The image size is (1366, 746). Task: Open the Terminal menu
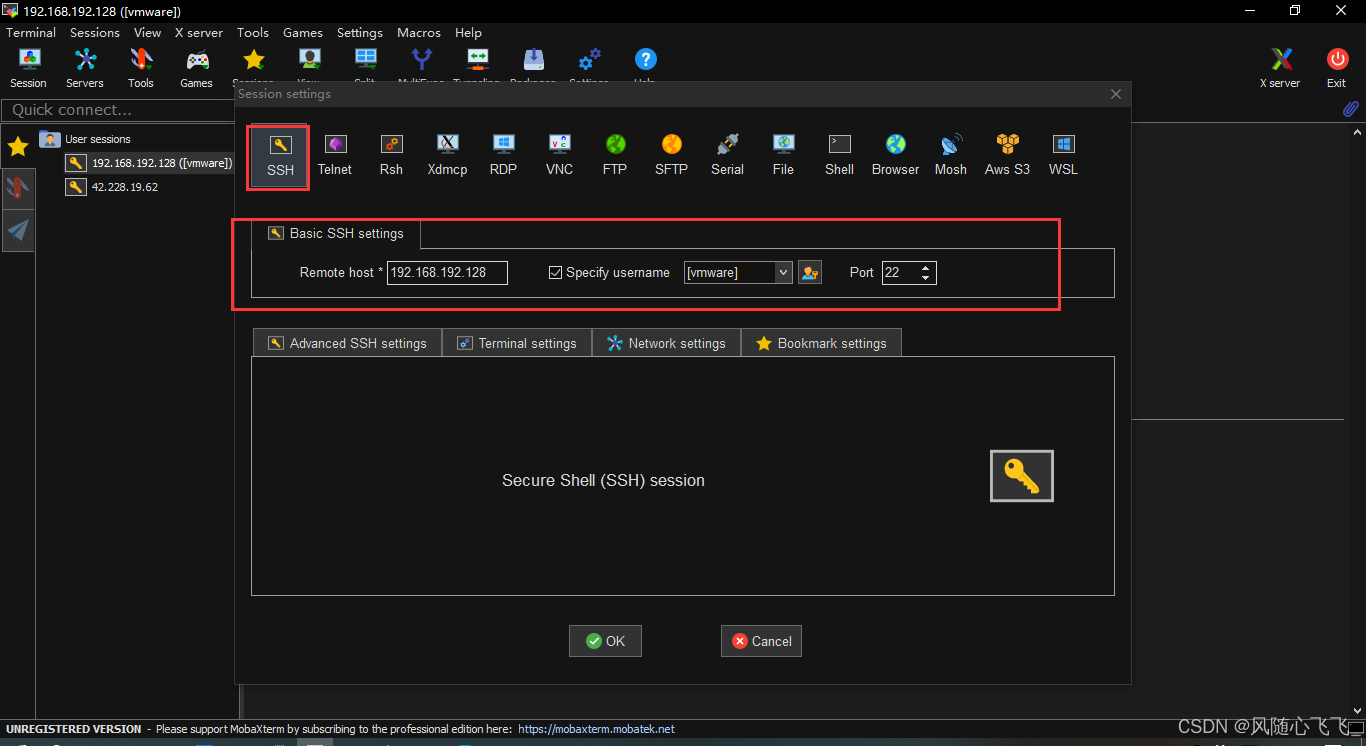tap(31, 32)
